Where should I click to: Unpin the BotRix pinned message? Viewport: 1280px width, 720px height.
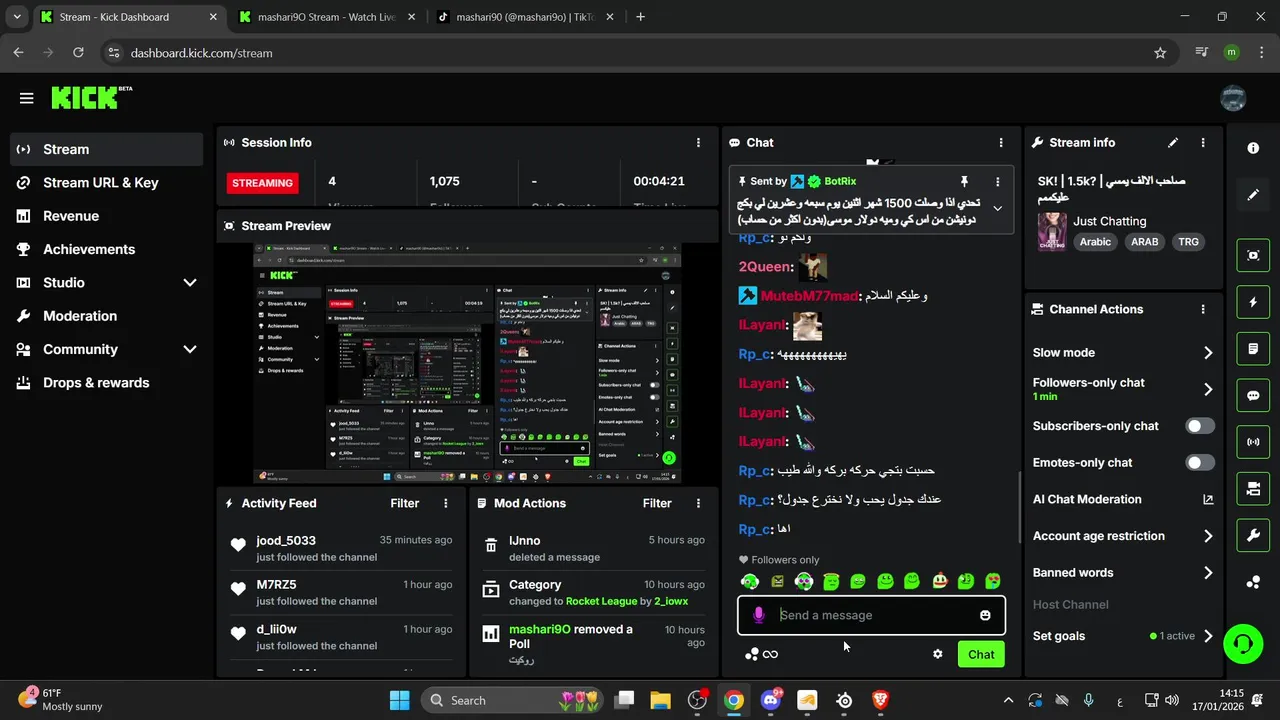(x=964, y=181)
